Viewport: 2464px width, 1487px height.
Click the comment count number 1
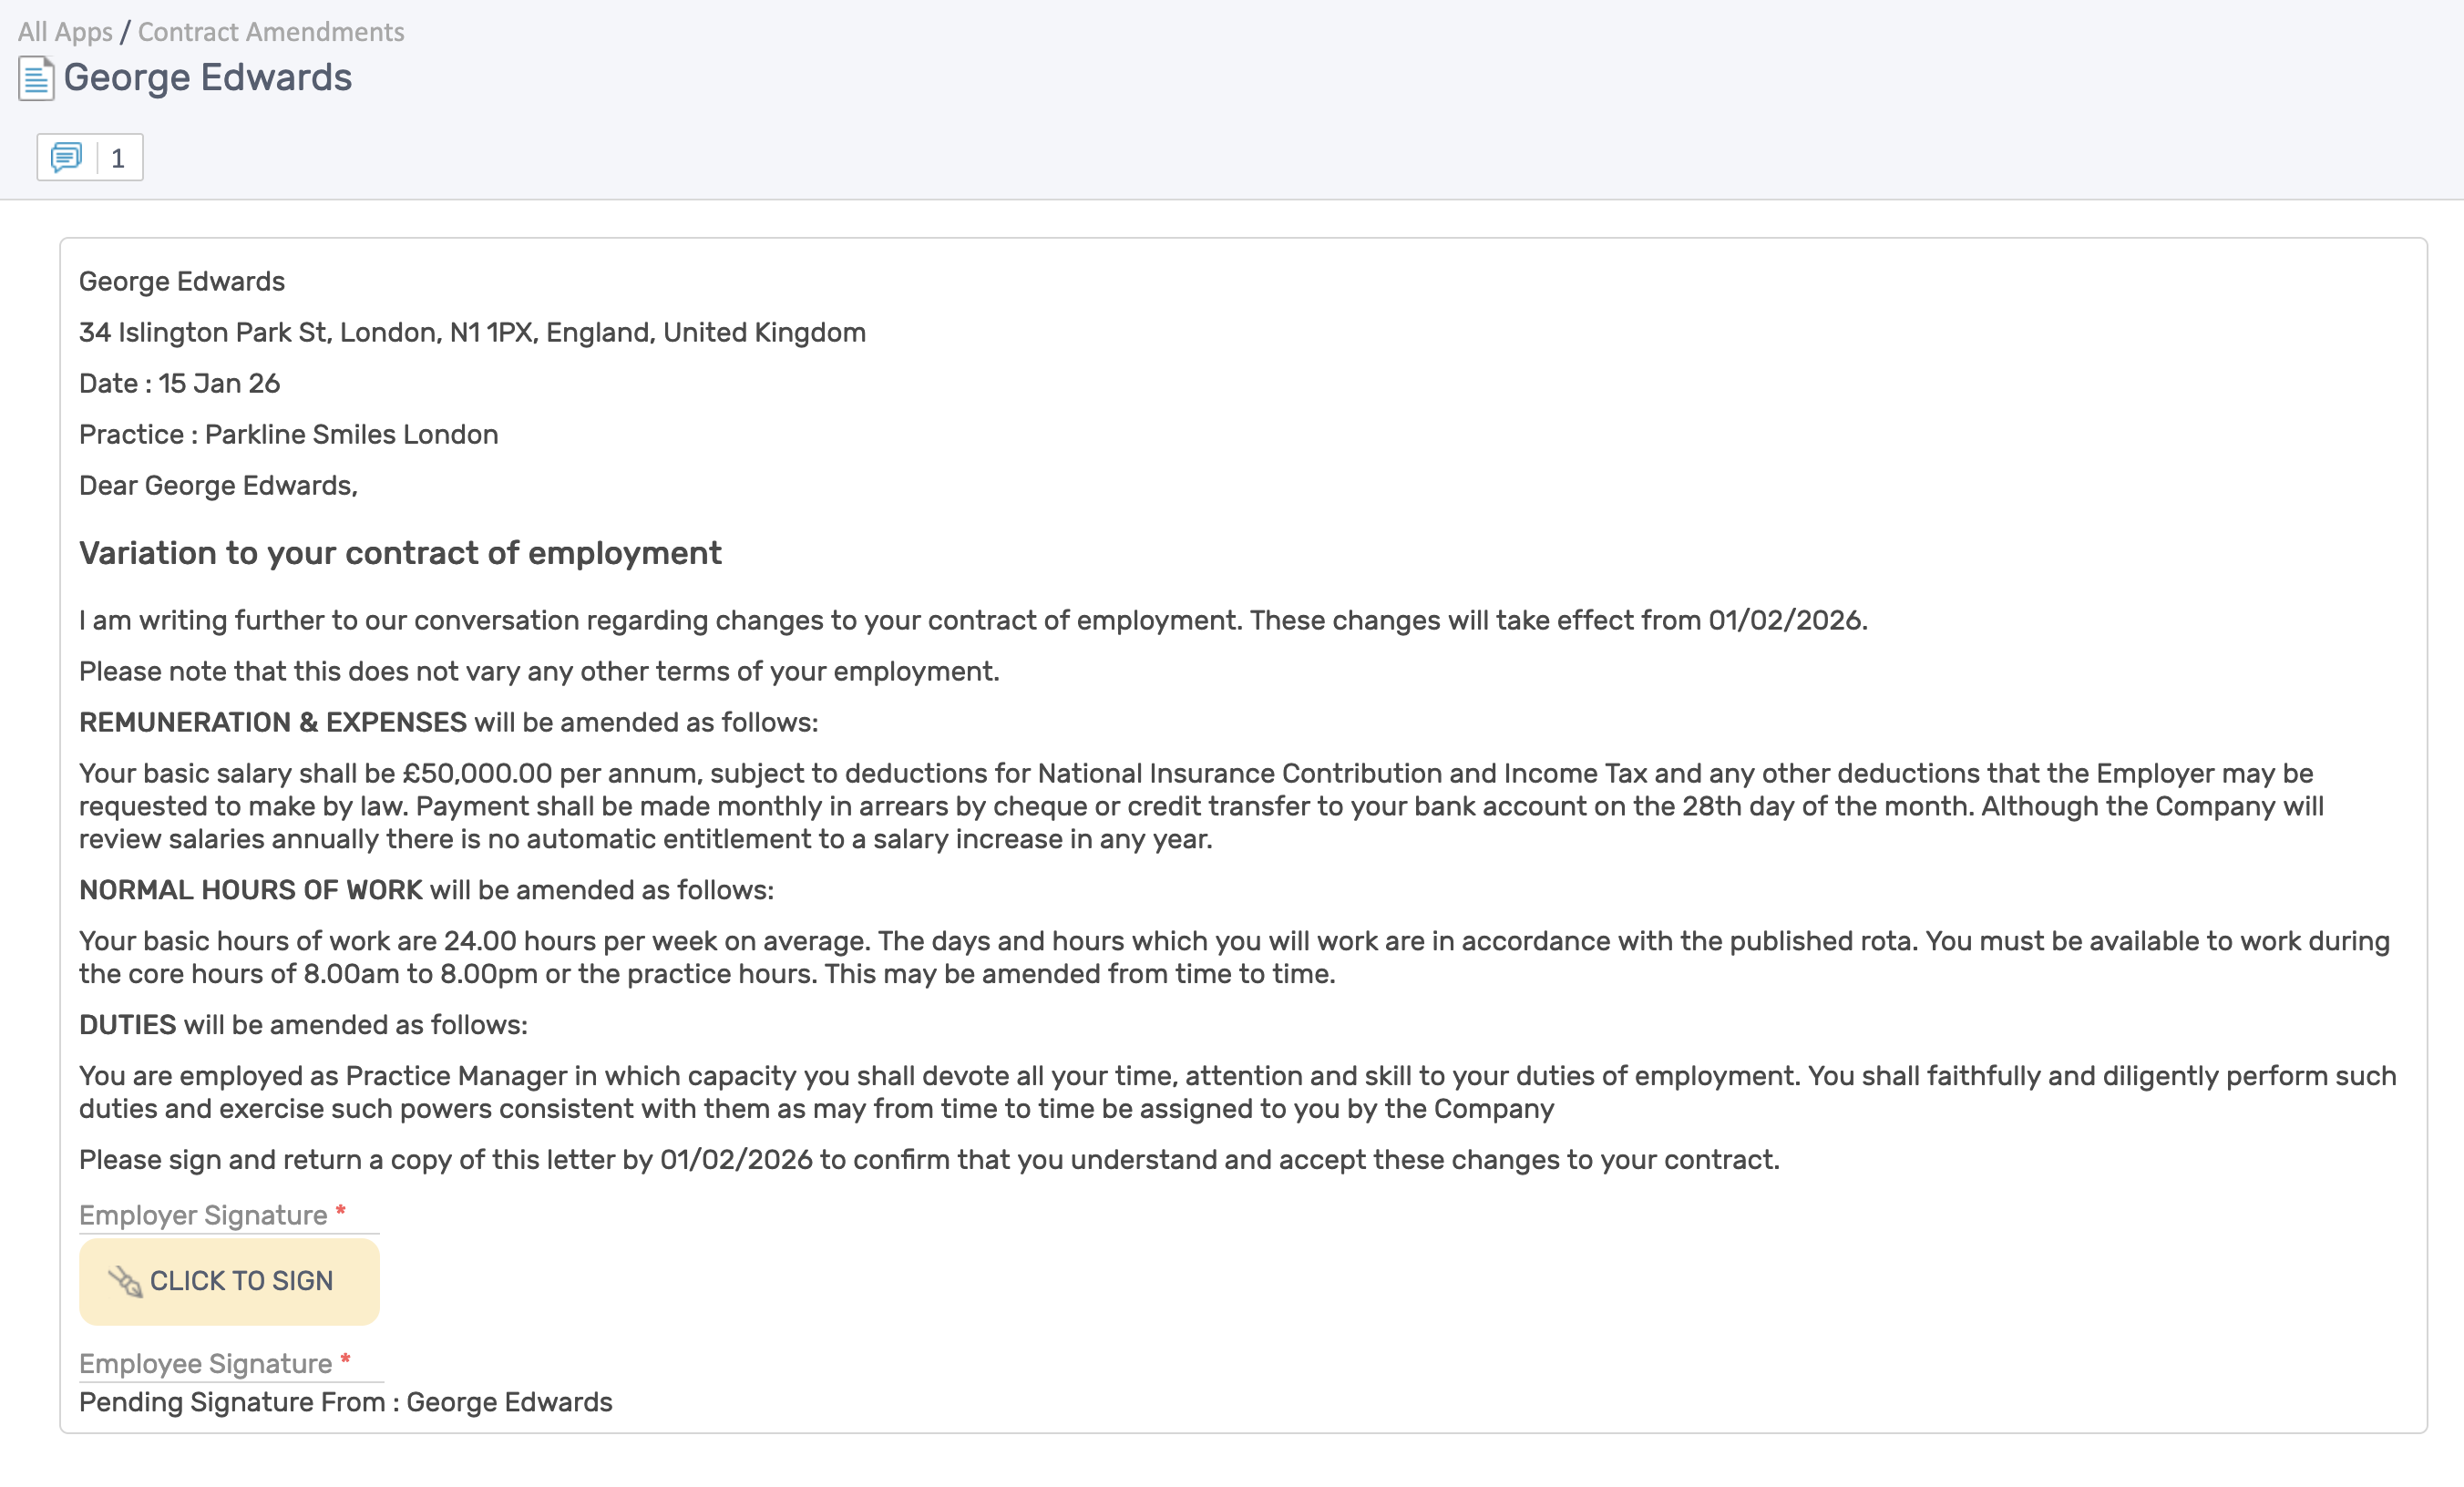coord(118,158)
